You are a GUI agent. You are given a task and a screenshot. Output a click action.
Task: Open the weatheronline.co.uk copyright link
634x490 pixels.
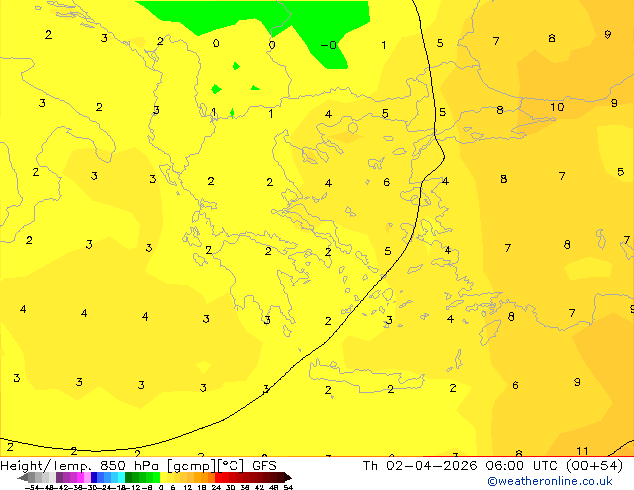pyautogui.click(x=550, y=481)
